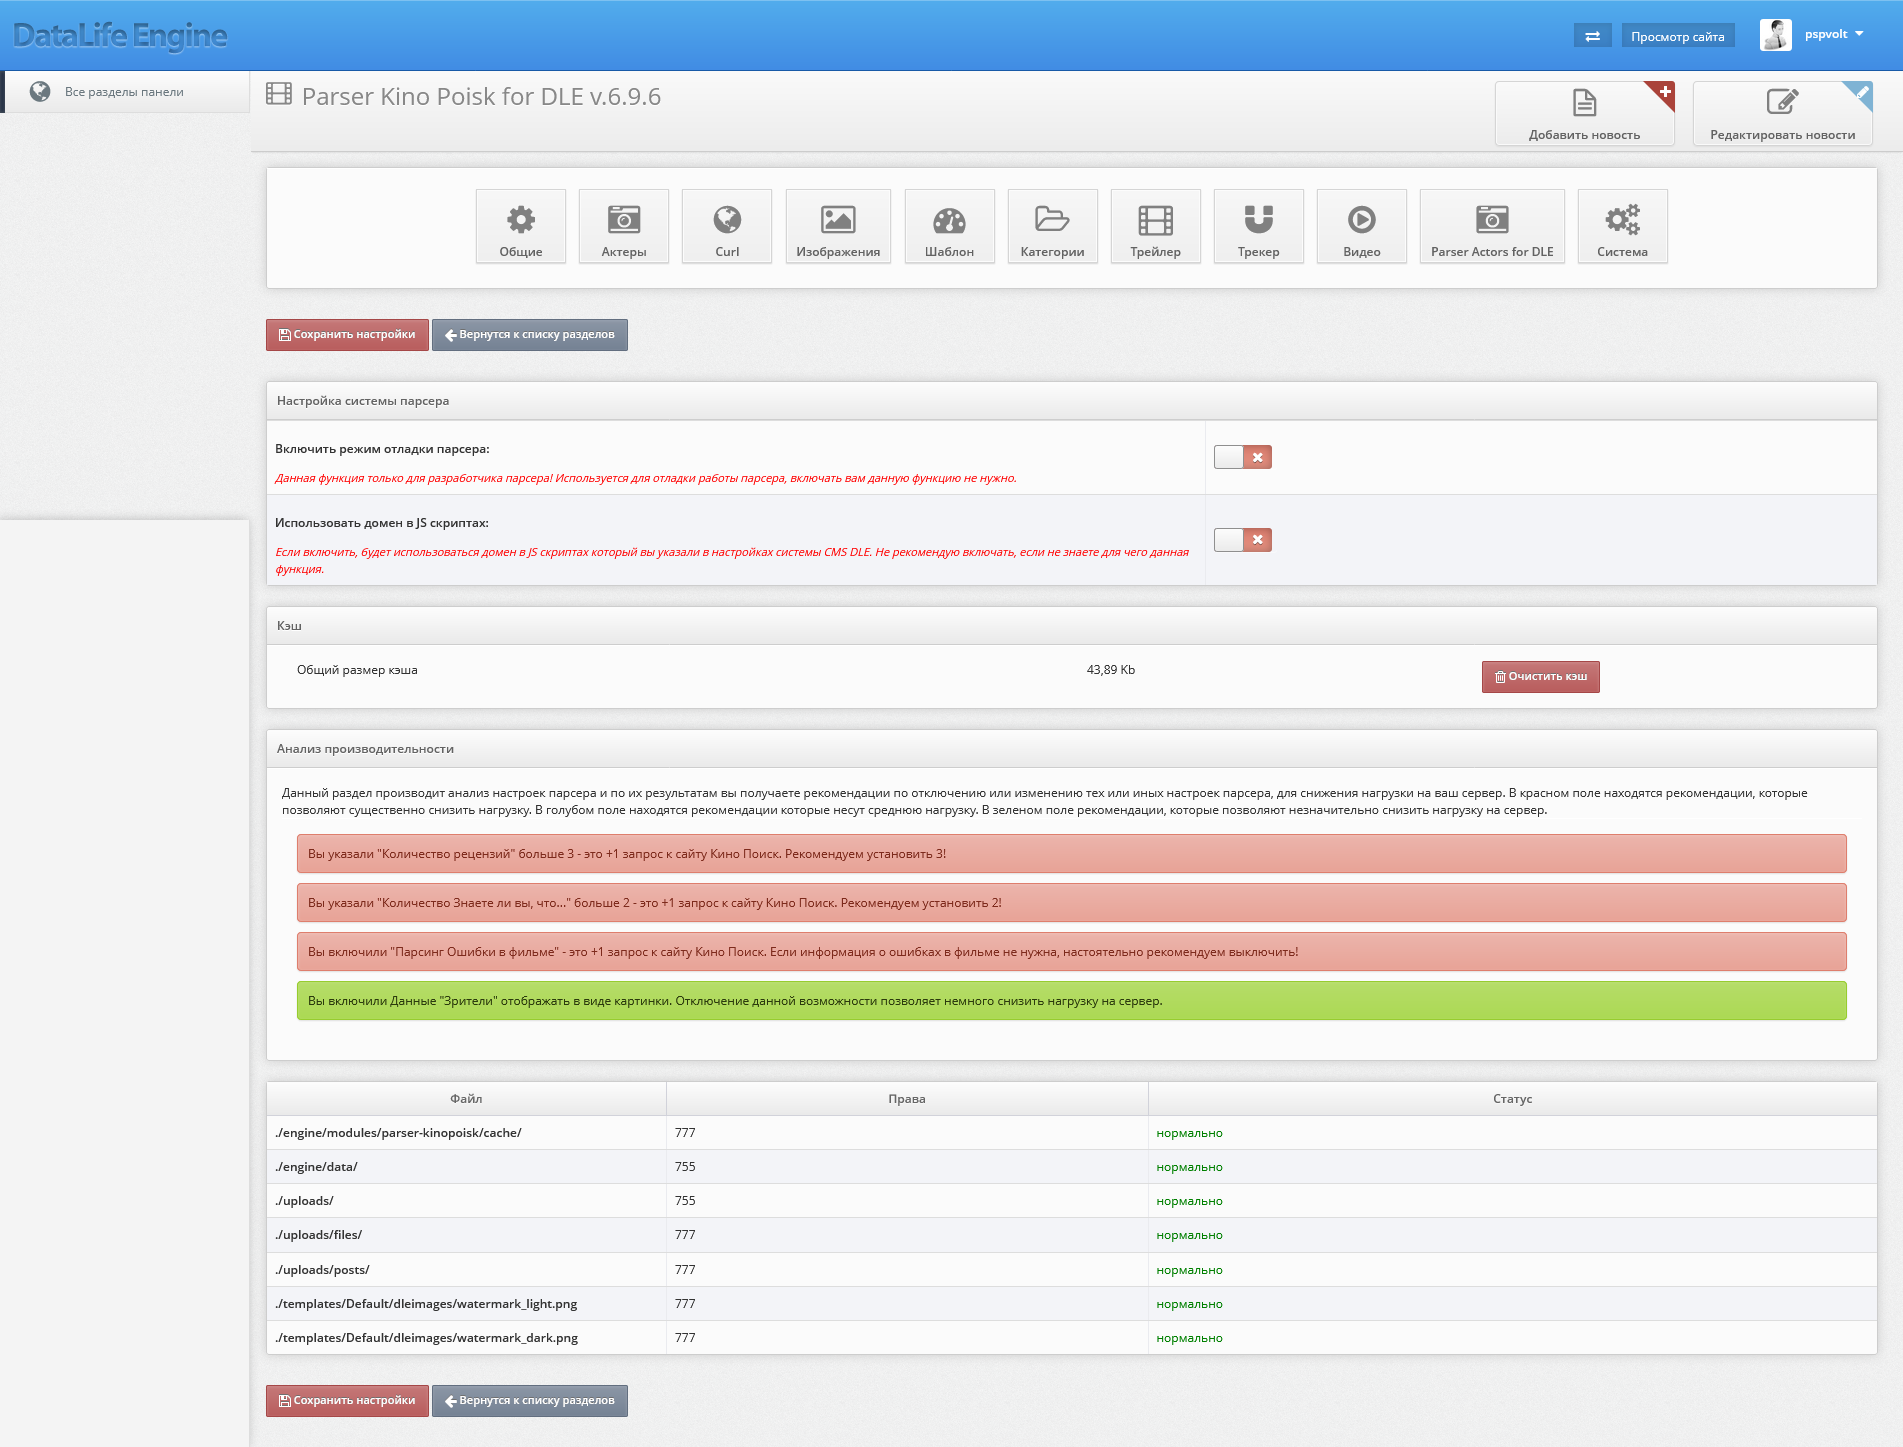Click нормально status of ./engine/data/ row
The image size is (1903, 1447).
(1189, 1167)
